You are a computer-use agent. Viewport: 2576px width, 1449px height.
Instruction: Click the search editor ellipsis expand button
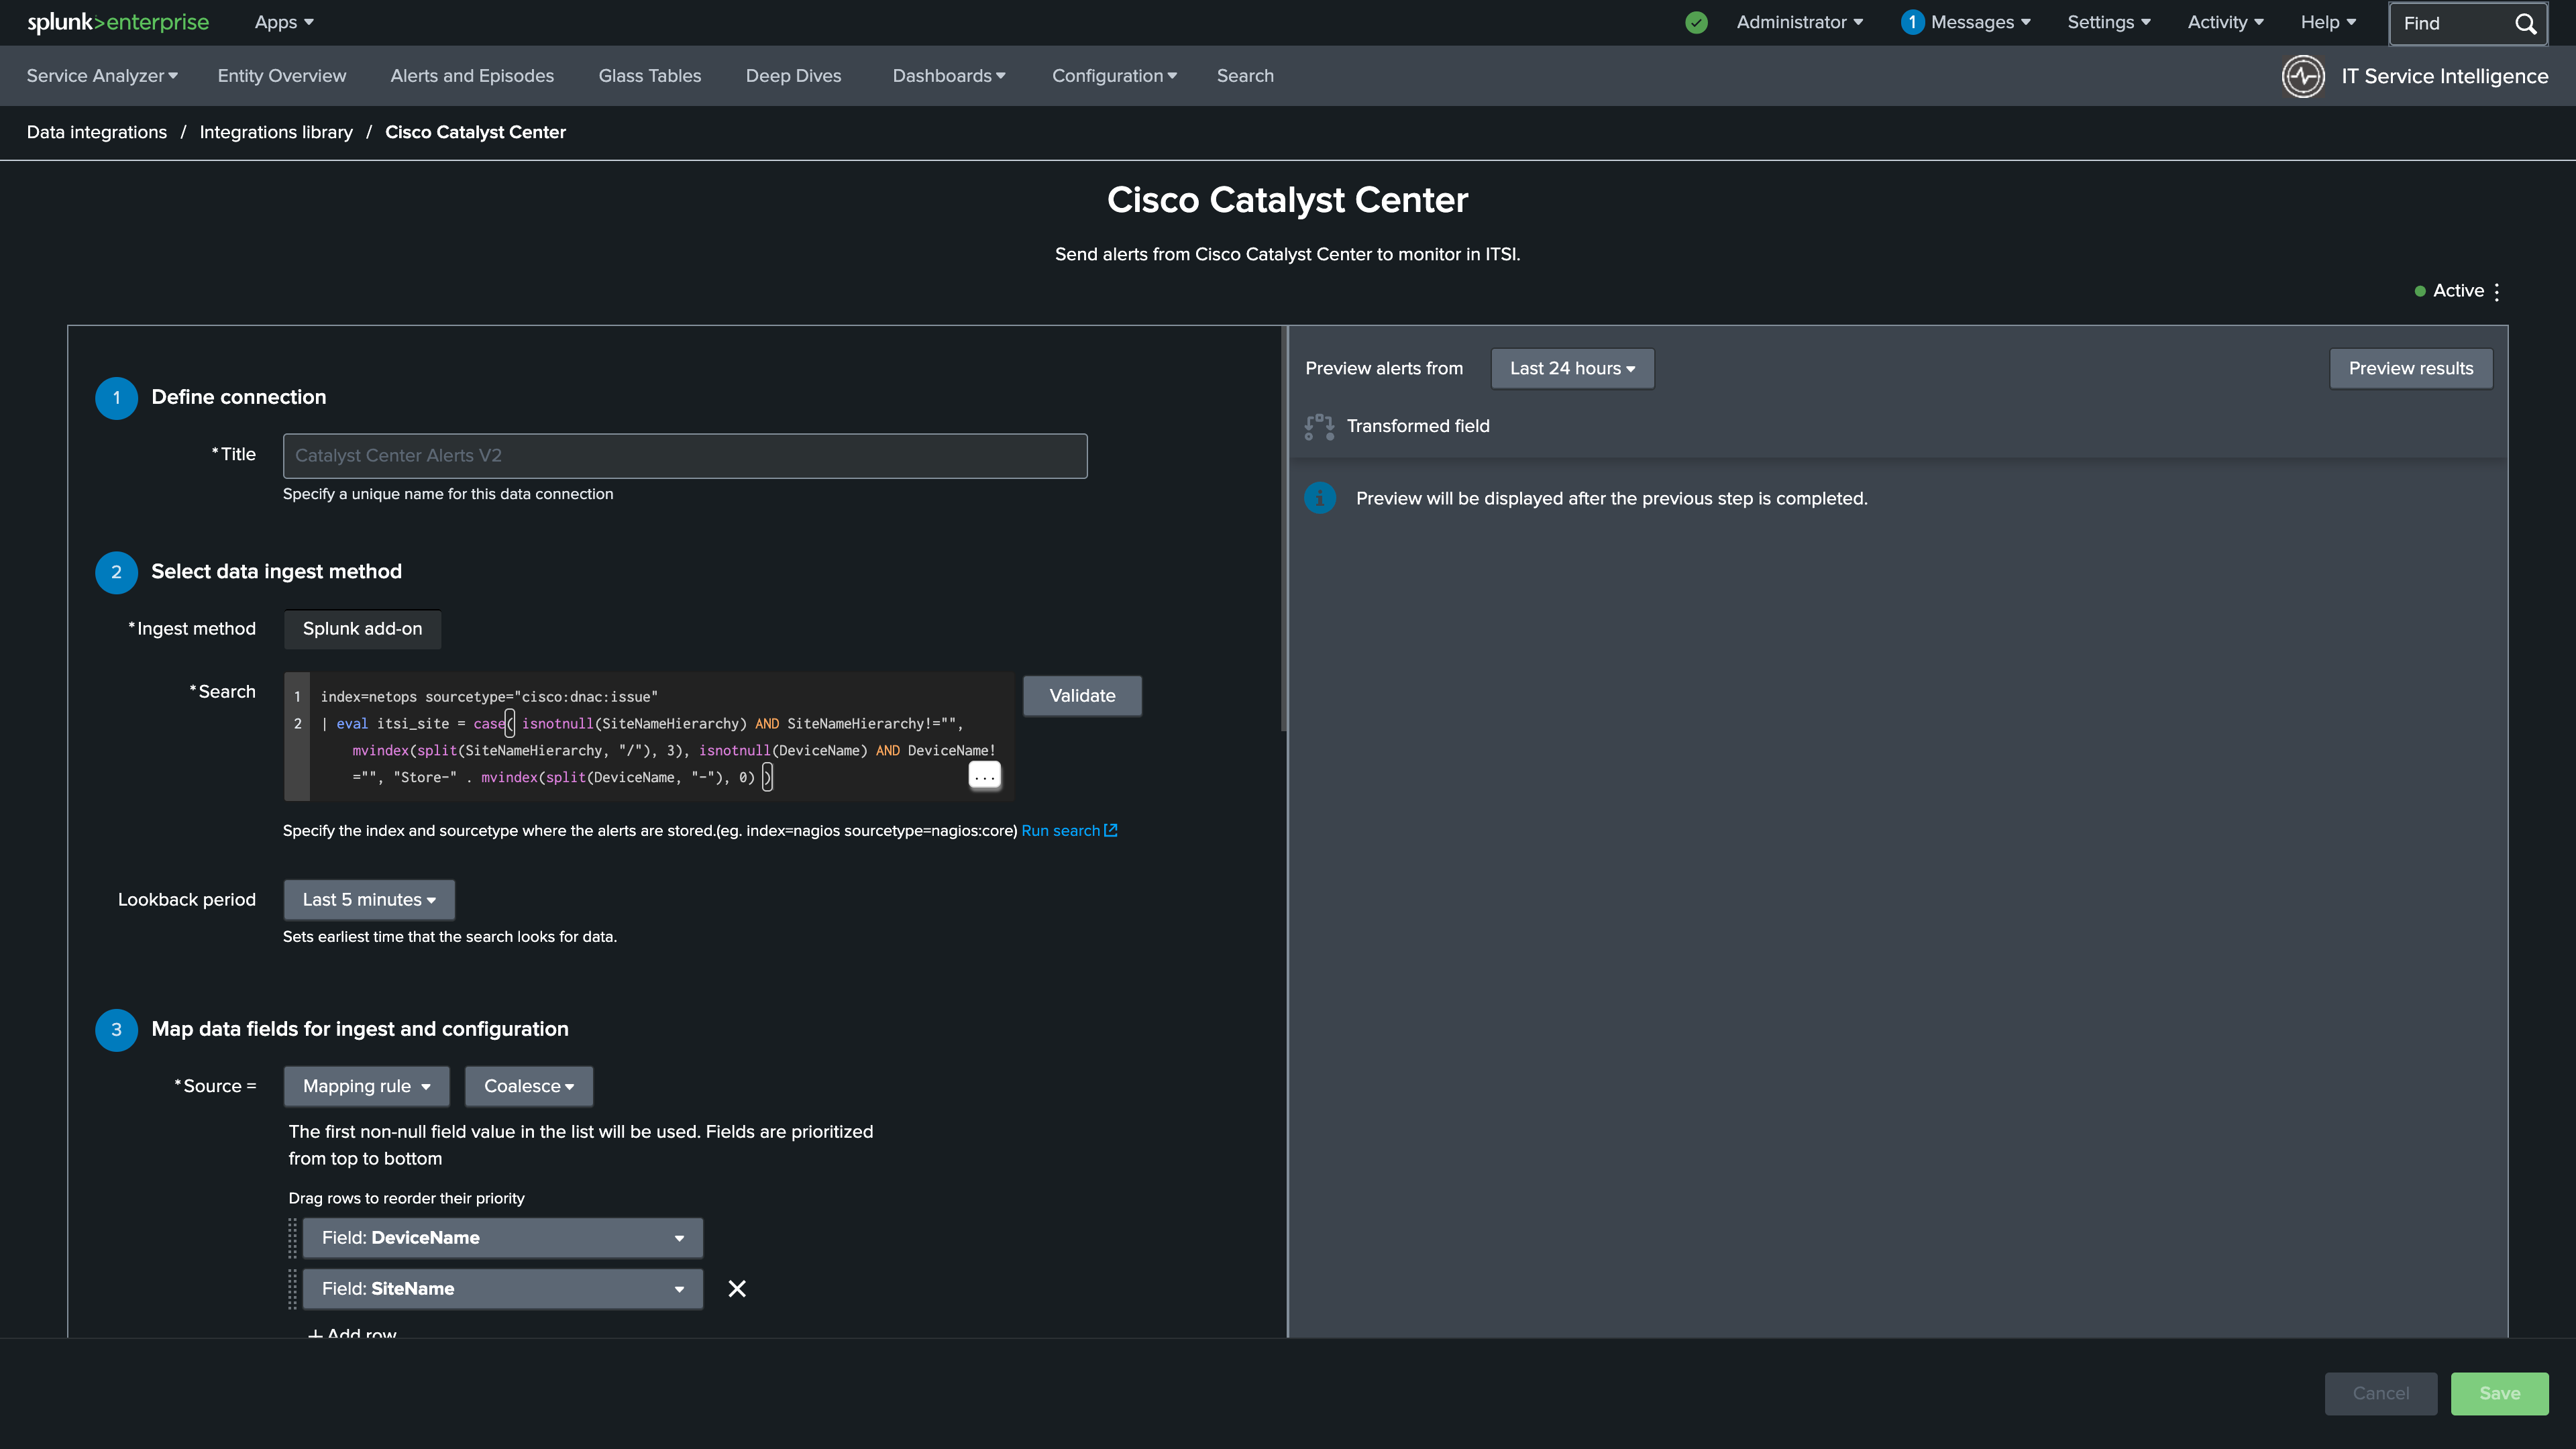click(985, 776)
